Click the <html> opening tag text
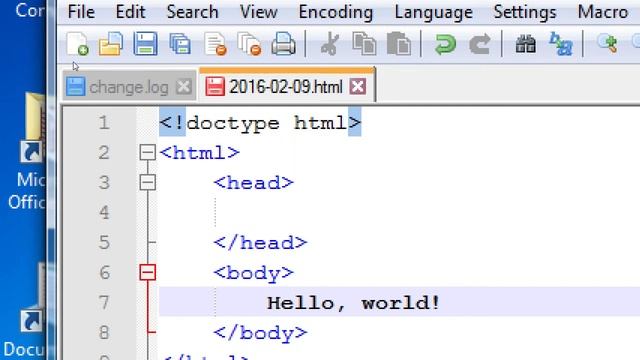Image resolution: width=640 pixels, height=360 pixels. point(199,153)
